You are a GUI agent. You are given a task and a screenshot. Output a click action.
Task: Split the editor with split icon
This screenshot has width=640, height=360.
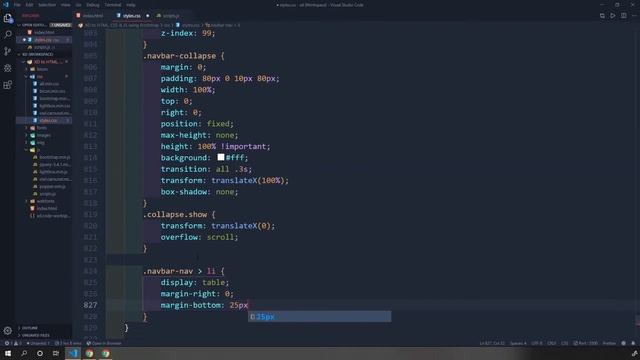click(x=624, y=16)
